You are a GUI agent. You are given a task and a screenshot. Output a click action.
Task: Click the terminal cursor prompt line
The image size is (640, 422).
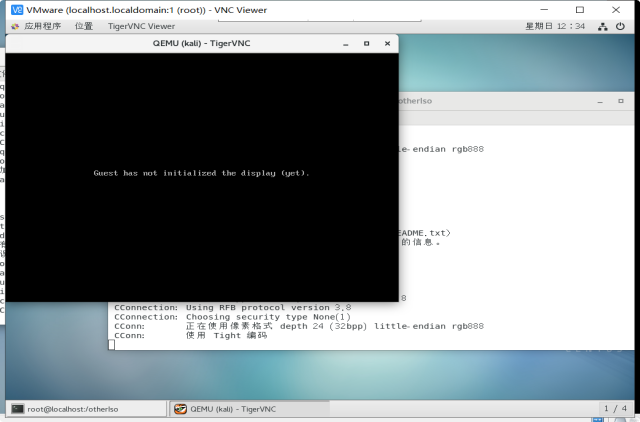click(112, 345)
